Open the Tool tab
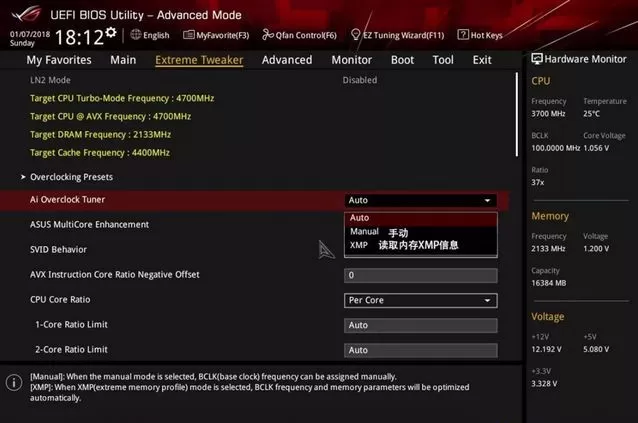This screenshot has height=423, width=638. [443, 60]
